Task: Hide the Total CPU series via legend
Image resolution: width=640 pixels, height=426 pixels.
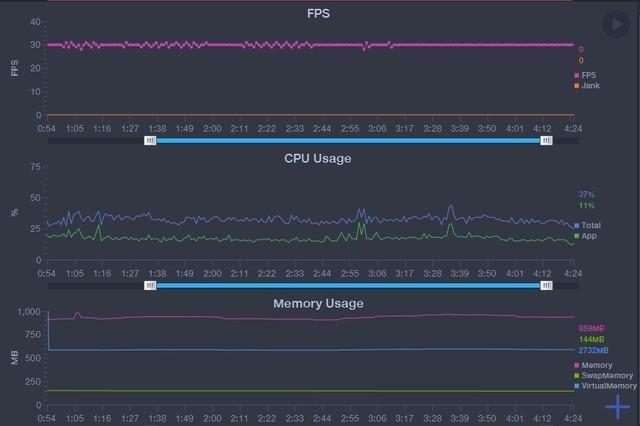Action: coord(588,225)
